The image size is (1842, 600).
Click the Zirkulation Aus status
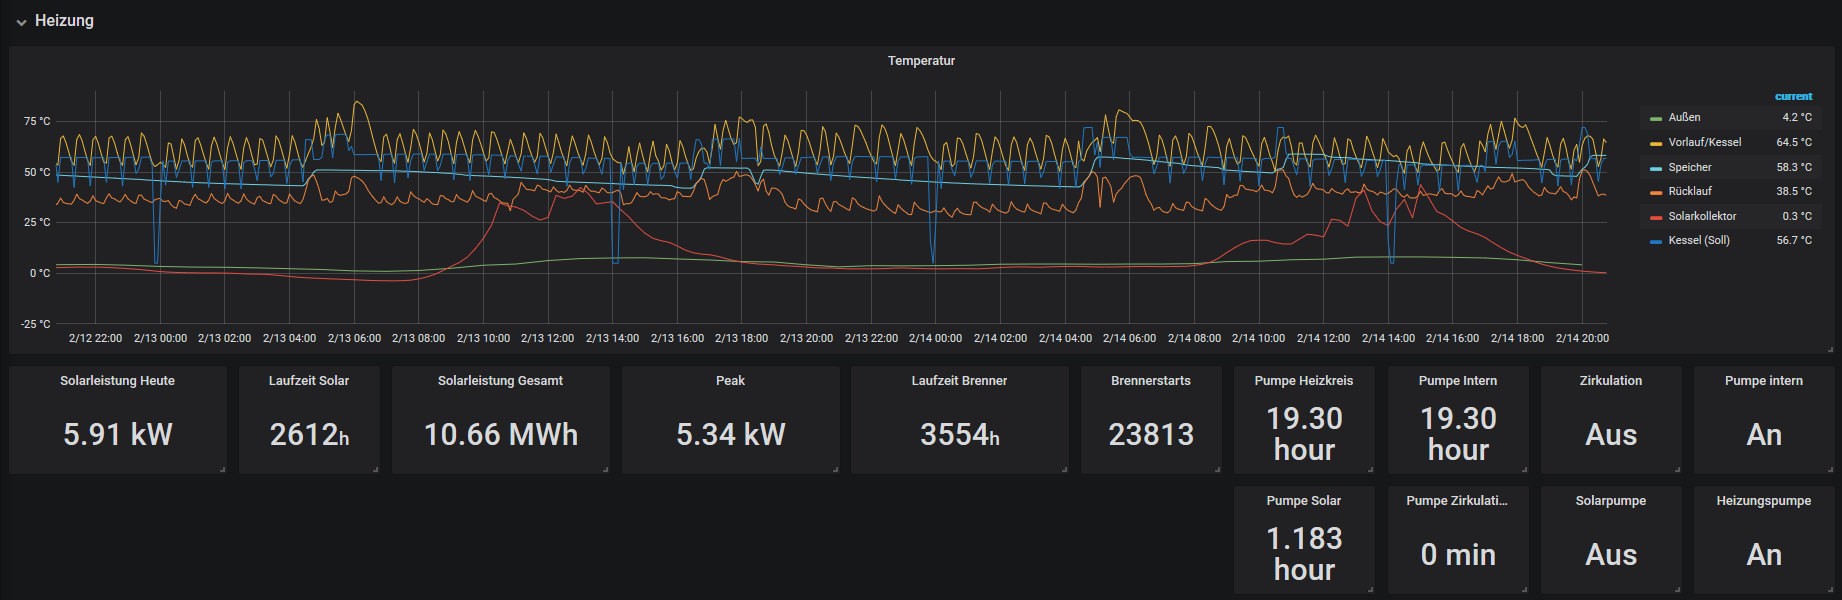click(x=1611, y=435)
